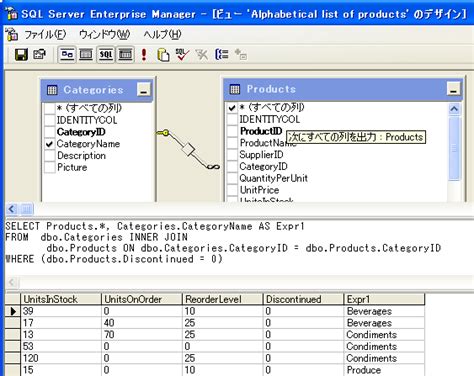Select the Discontinued column header
This screenshot has width=474, height=376.
click(303, 299)
